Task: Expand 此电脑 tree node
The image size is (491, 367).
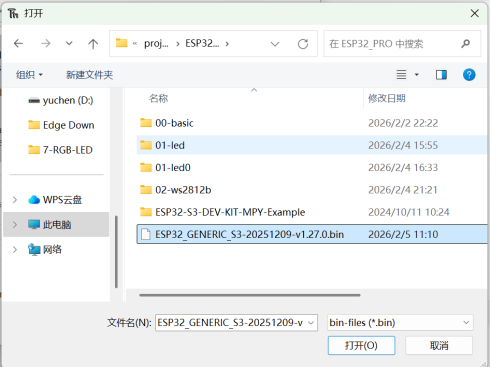Action: click(15, 225)
